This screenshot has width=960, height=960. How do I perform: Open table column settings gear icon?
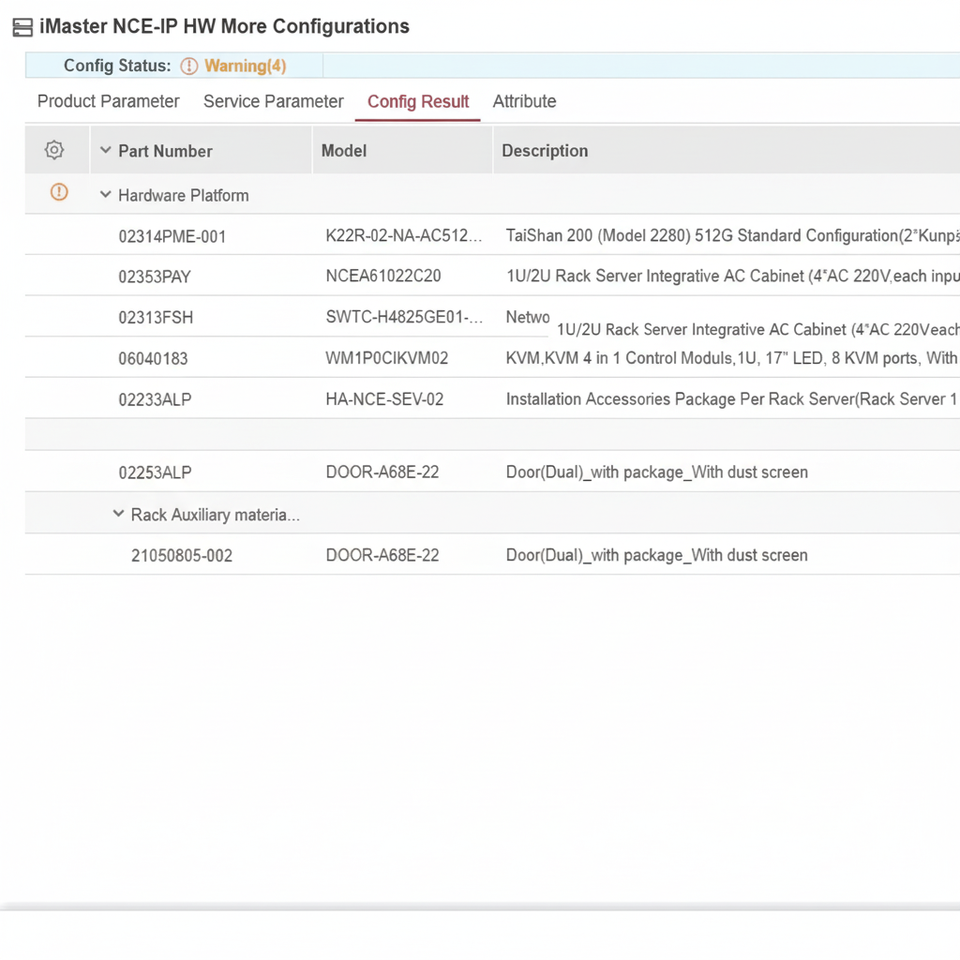(54, 150)
